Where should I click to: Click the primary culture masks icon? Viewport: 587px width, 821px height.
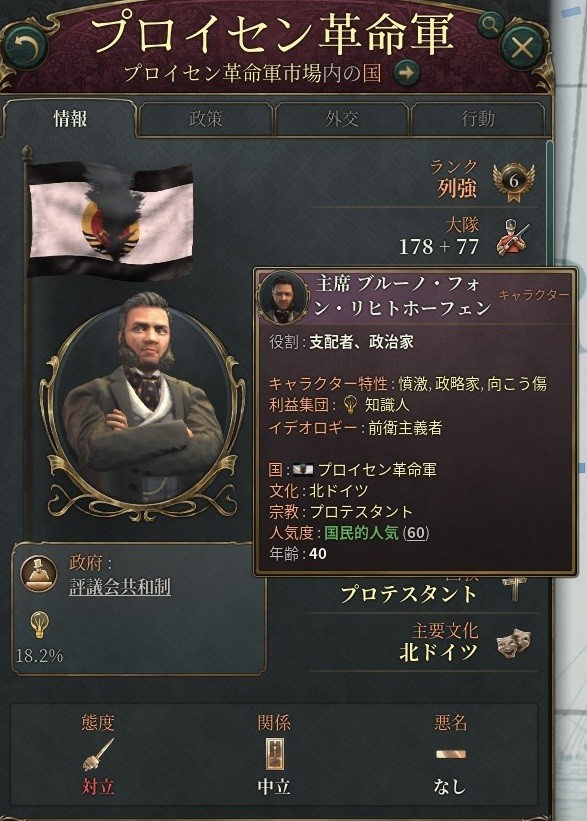[514, 644]
